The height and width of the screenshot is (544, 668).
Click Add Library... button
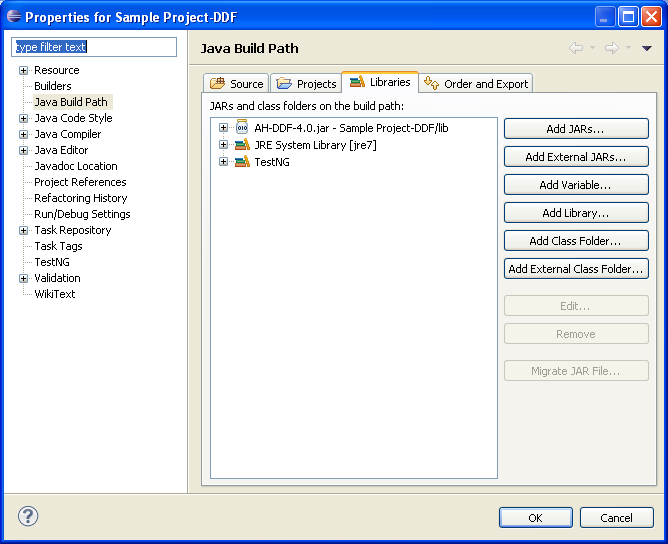coord(576,213)
